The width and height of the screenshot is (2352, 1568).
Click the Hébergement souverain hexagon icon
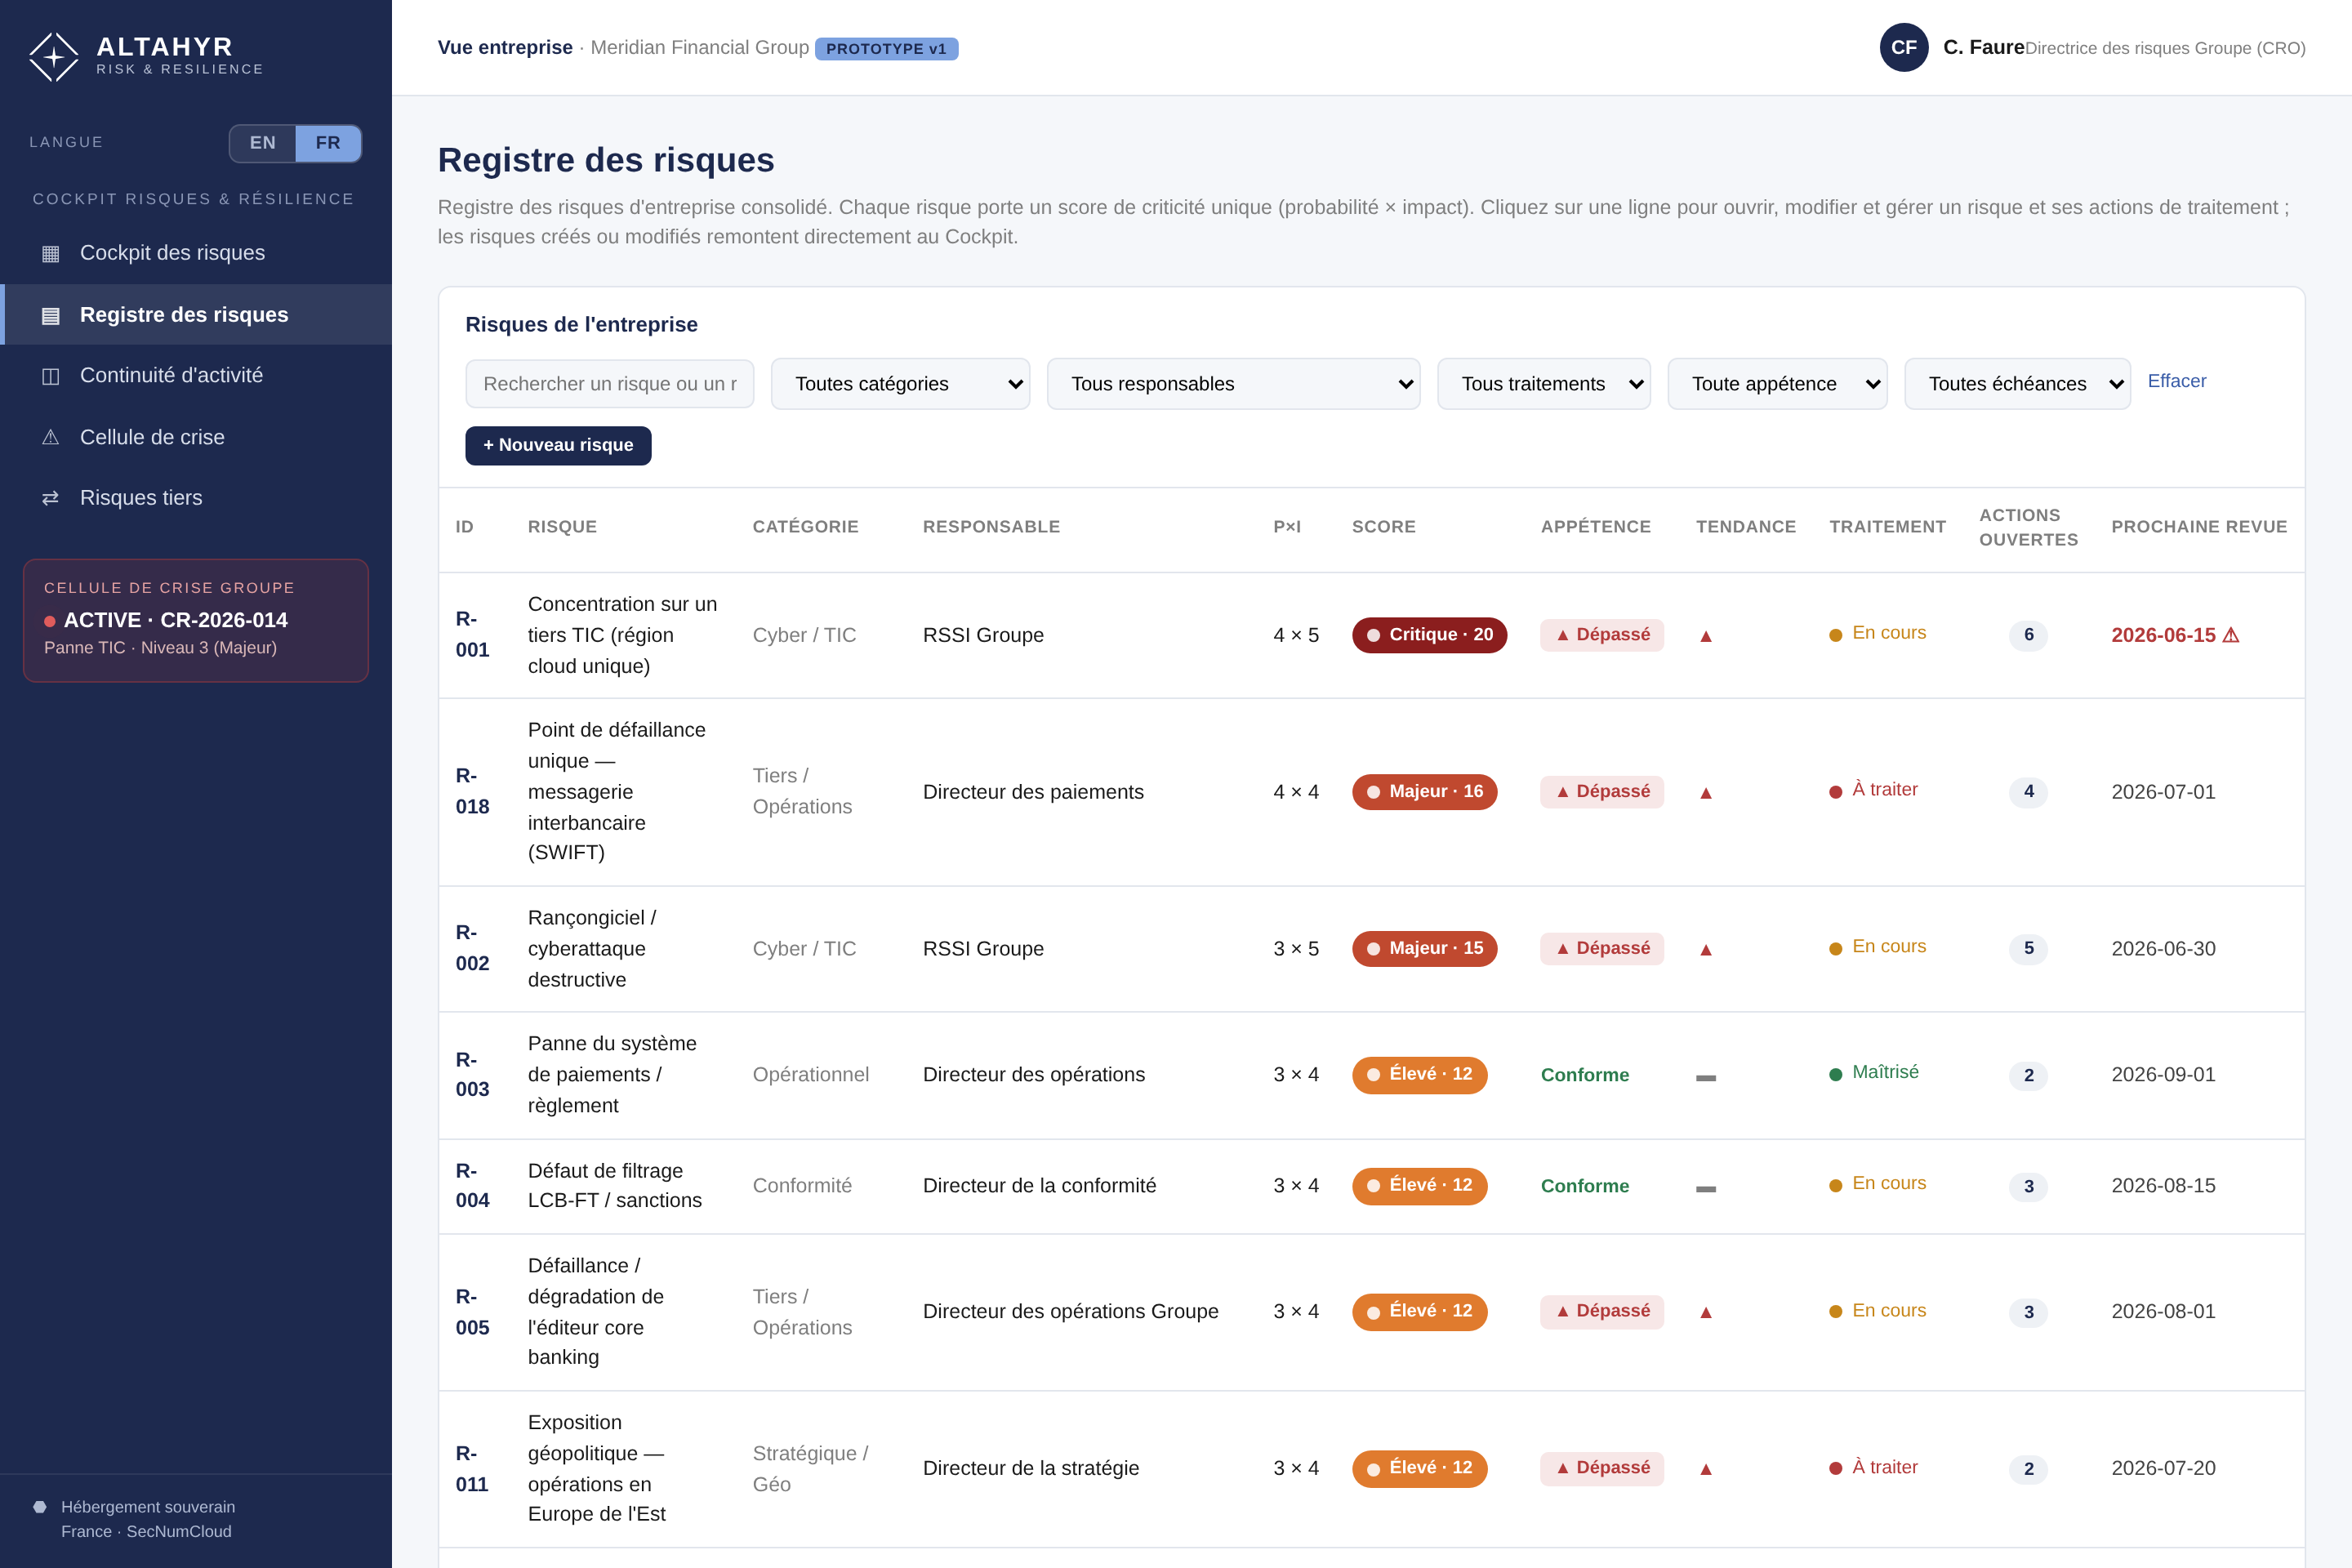[x=40, y=1507]
